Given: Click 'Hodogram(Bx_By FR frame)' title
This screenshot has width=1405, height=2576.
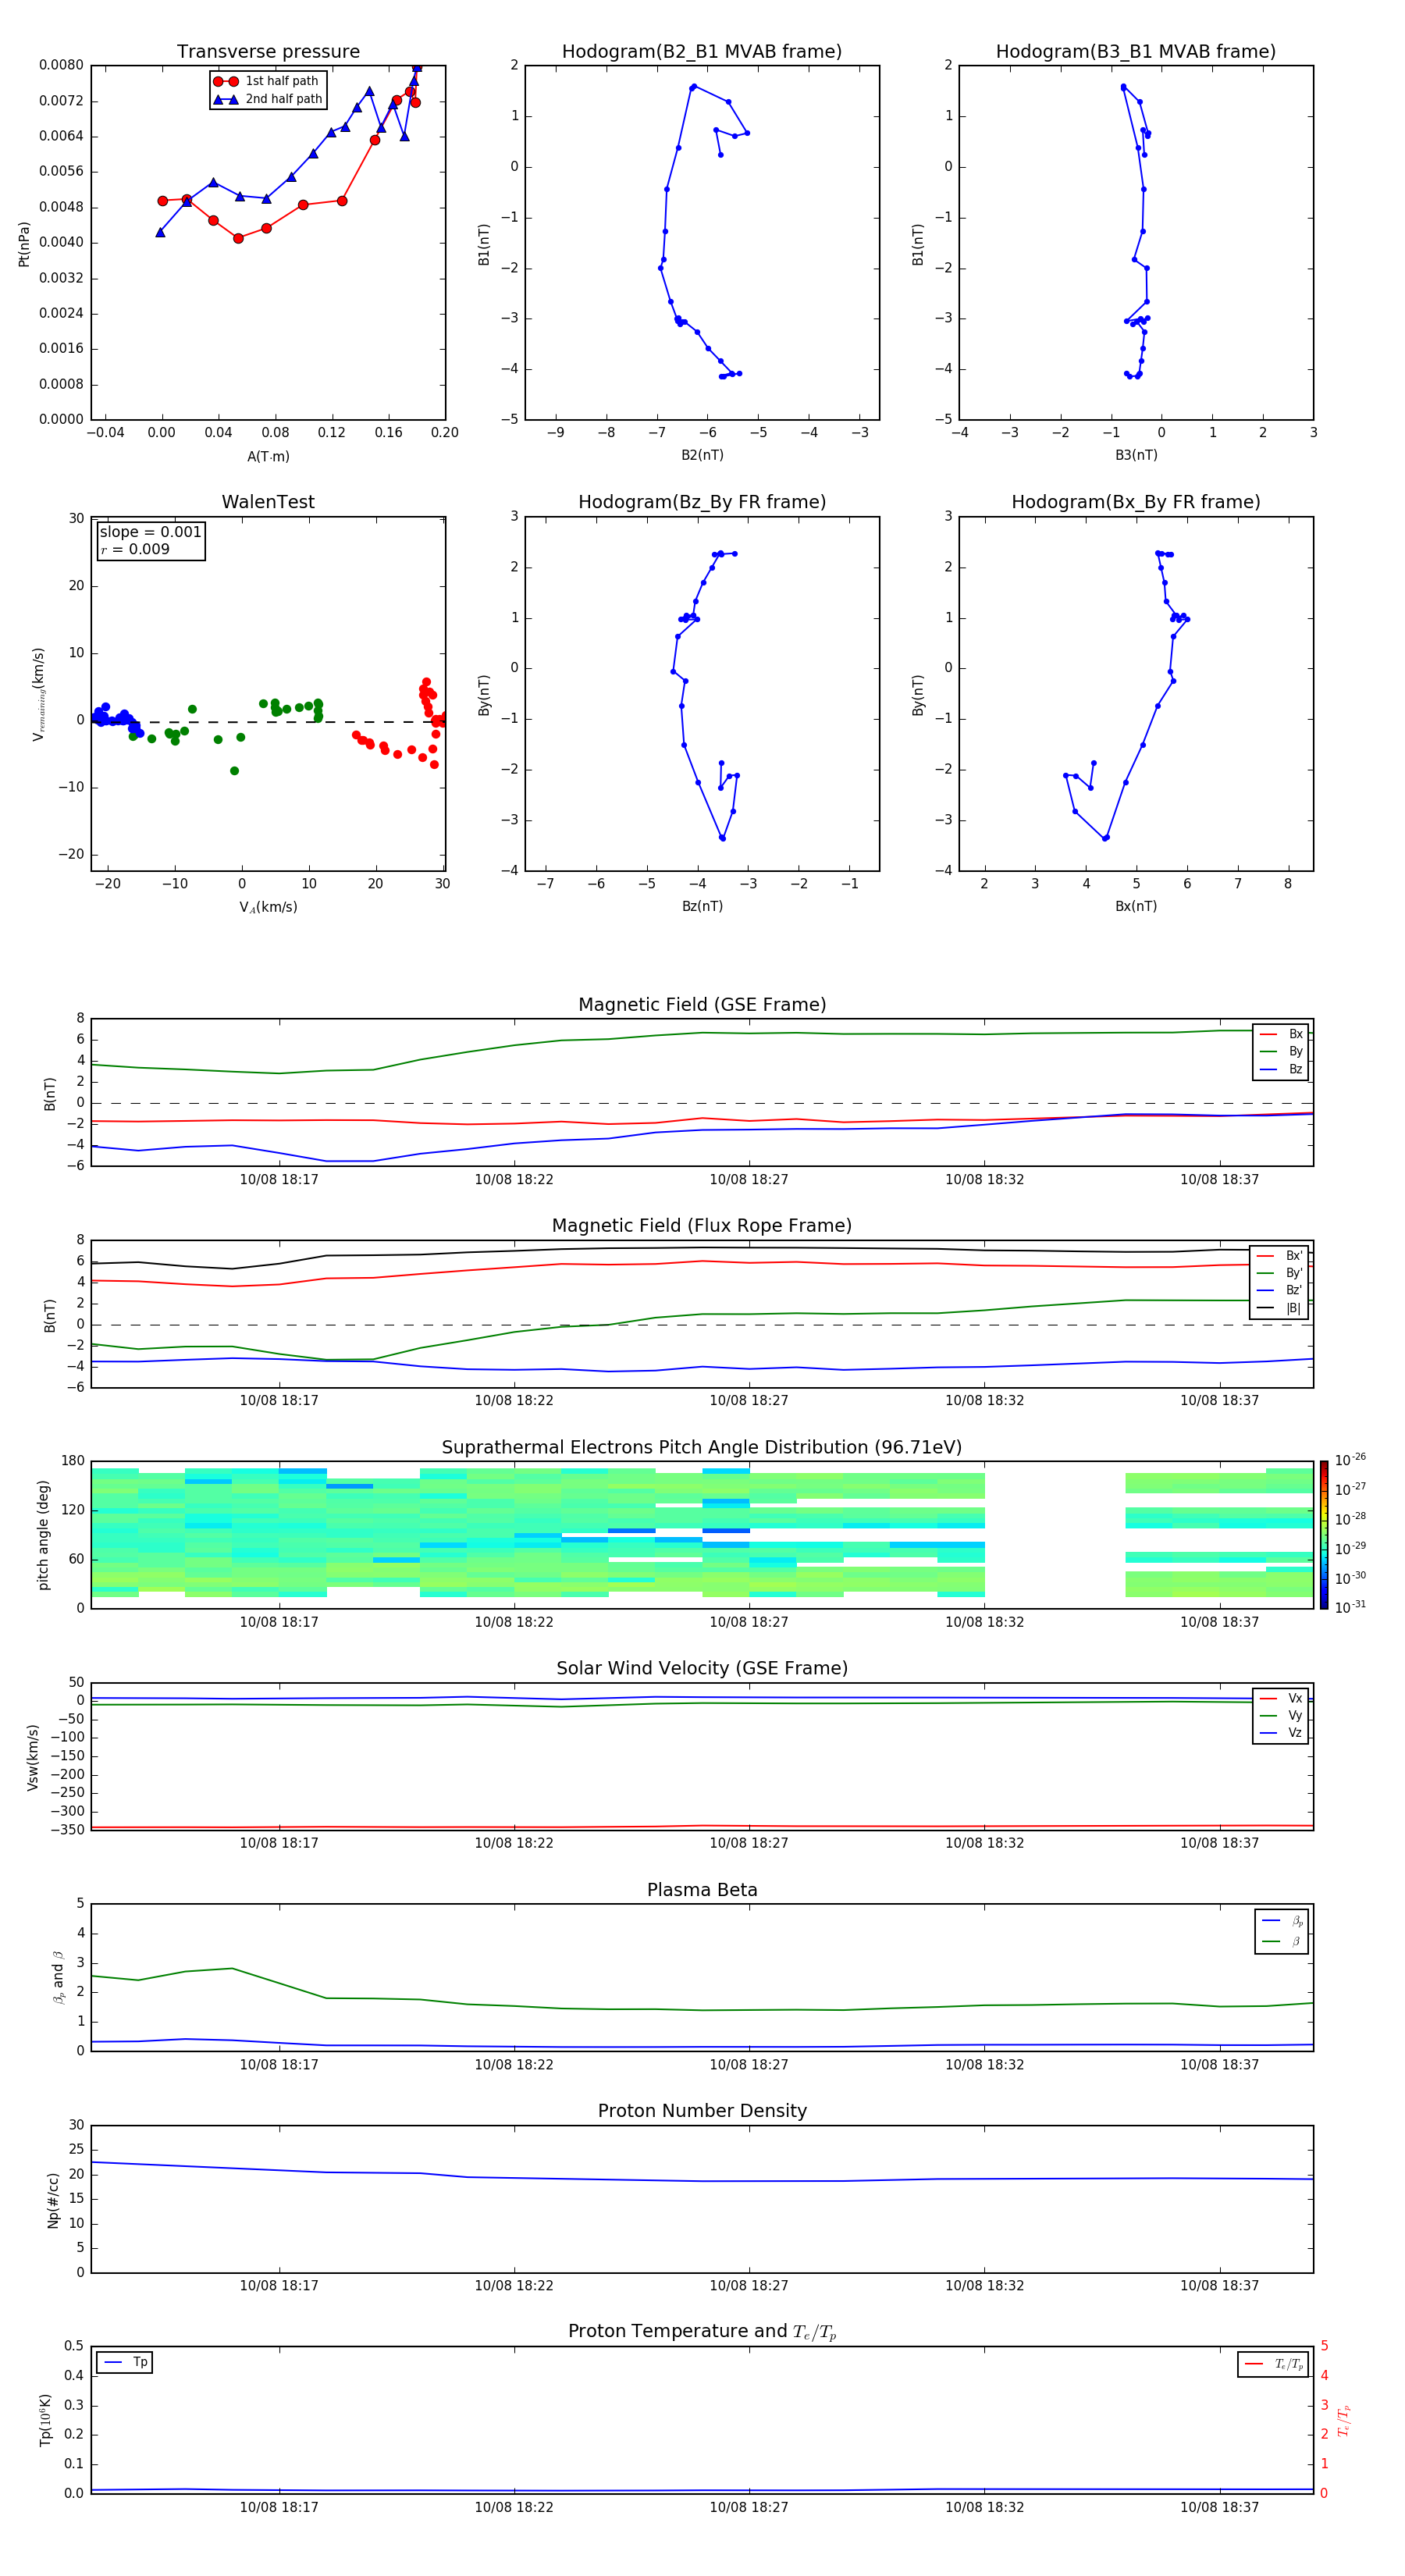Looking at the screenshot, I should tap(1136, 502).
